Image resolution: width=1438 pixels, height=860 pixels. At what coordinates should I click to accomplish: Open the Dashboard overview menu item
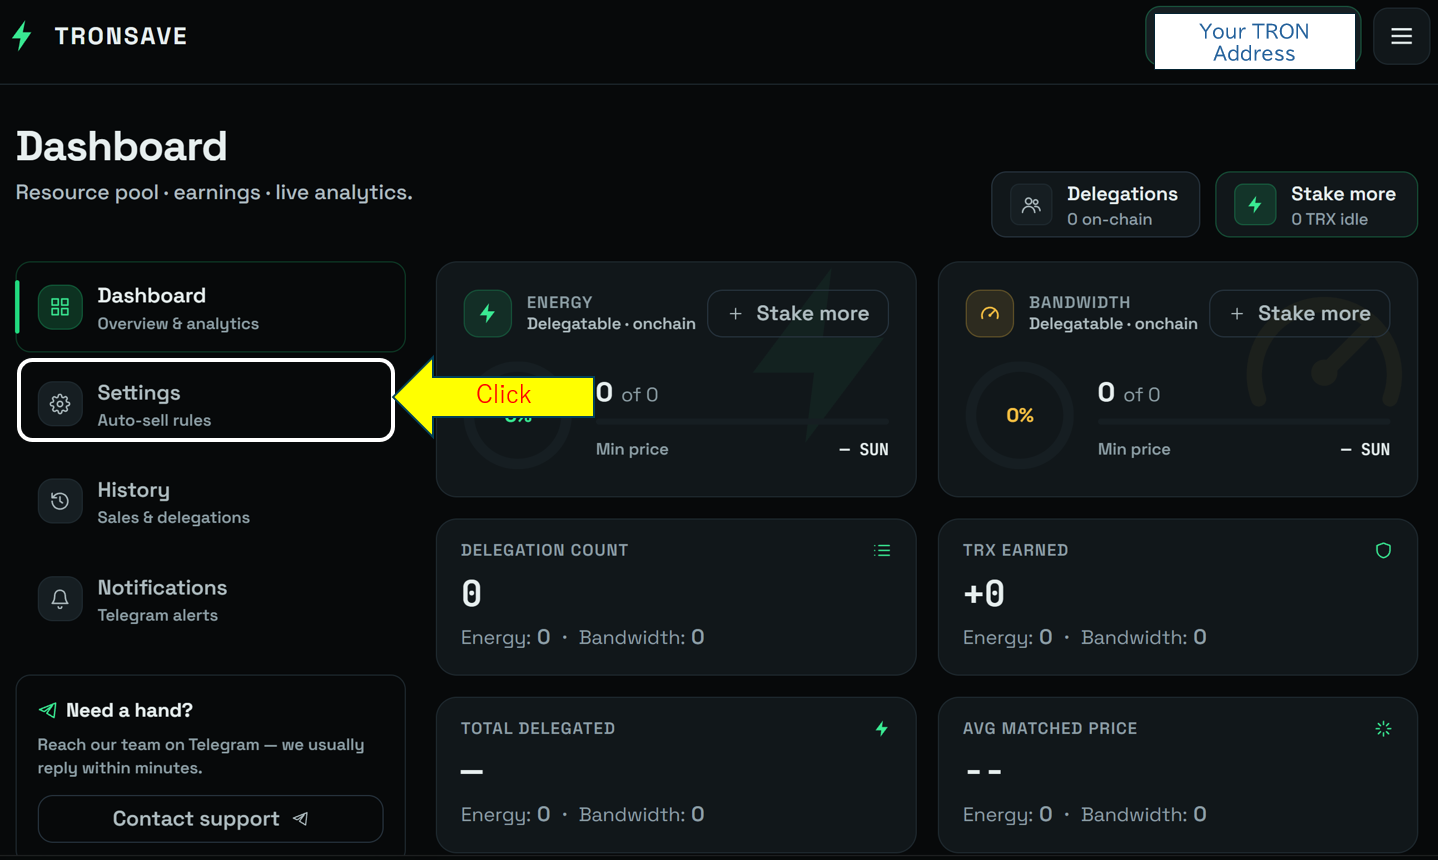coord(211,307)
